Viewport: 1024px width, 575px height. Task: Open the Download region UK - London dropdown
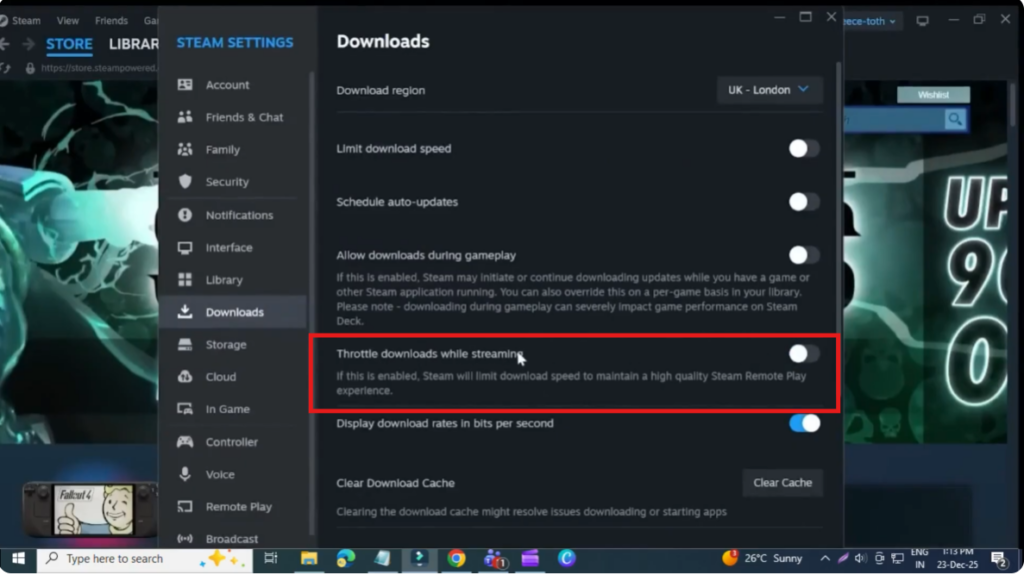tap(769, 90)
